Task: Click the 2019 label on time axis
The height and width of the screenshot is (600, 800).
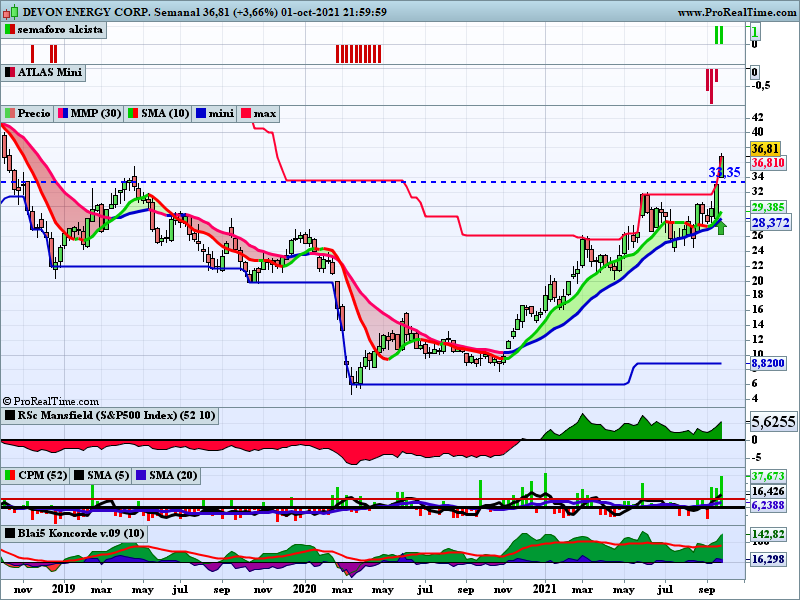Action: point(64,589)
